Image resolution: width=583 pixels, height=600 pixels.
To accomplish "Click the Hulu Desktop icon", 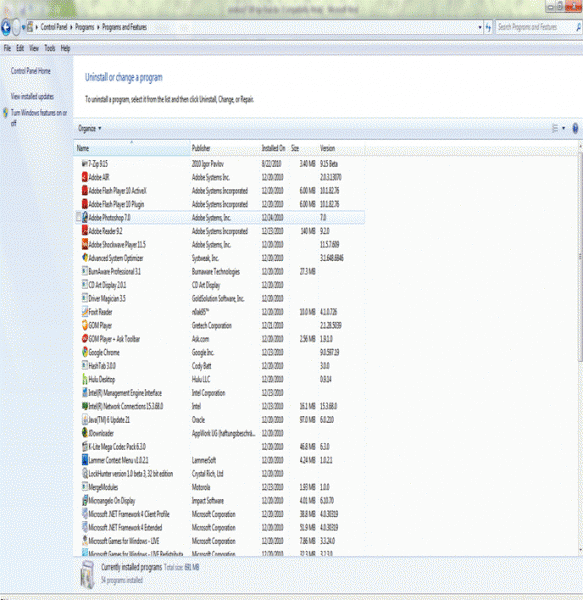I will pos(85,379).
